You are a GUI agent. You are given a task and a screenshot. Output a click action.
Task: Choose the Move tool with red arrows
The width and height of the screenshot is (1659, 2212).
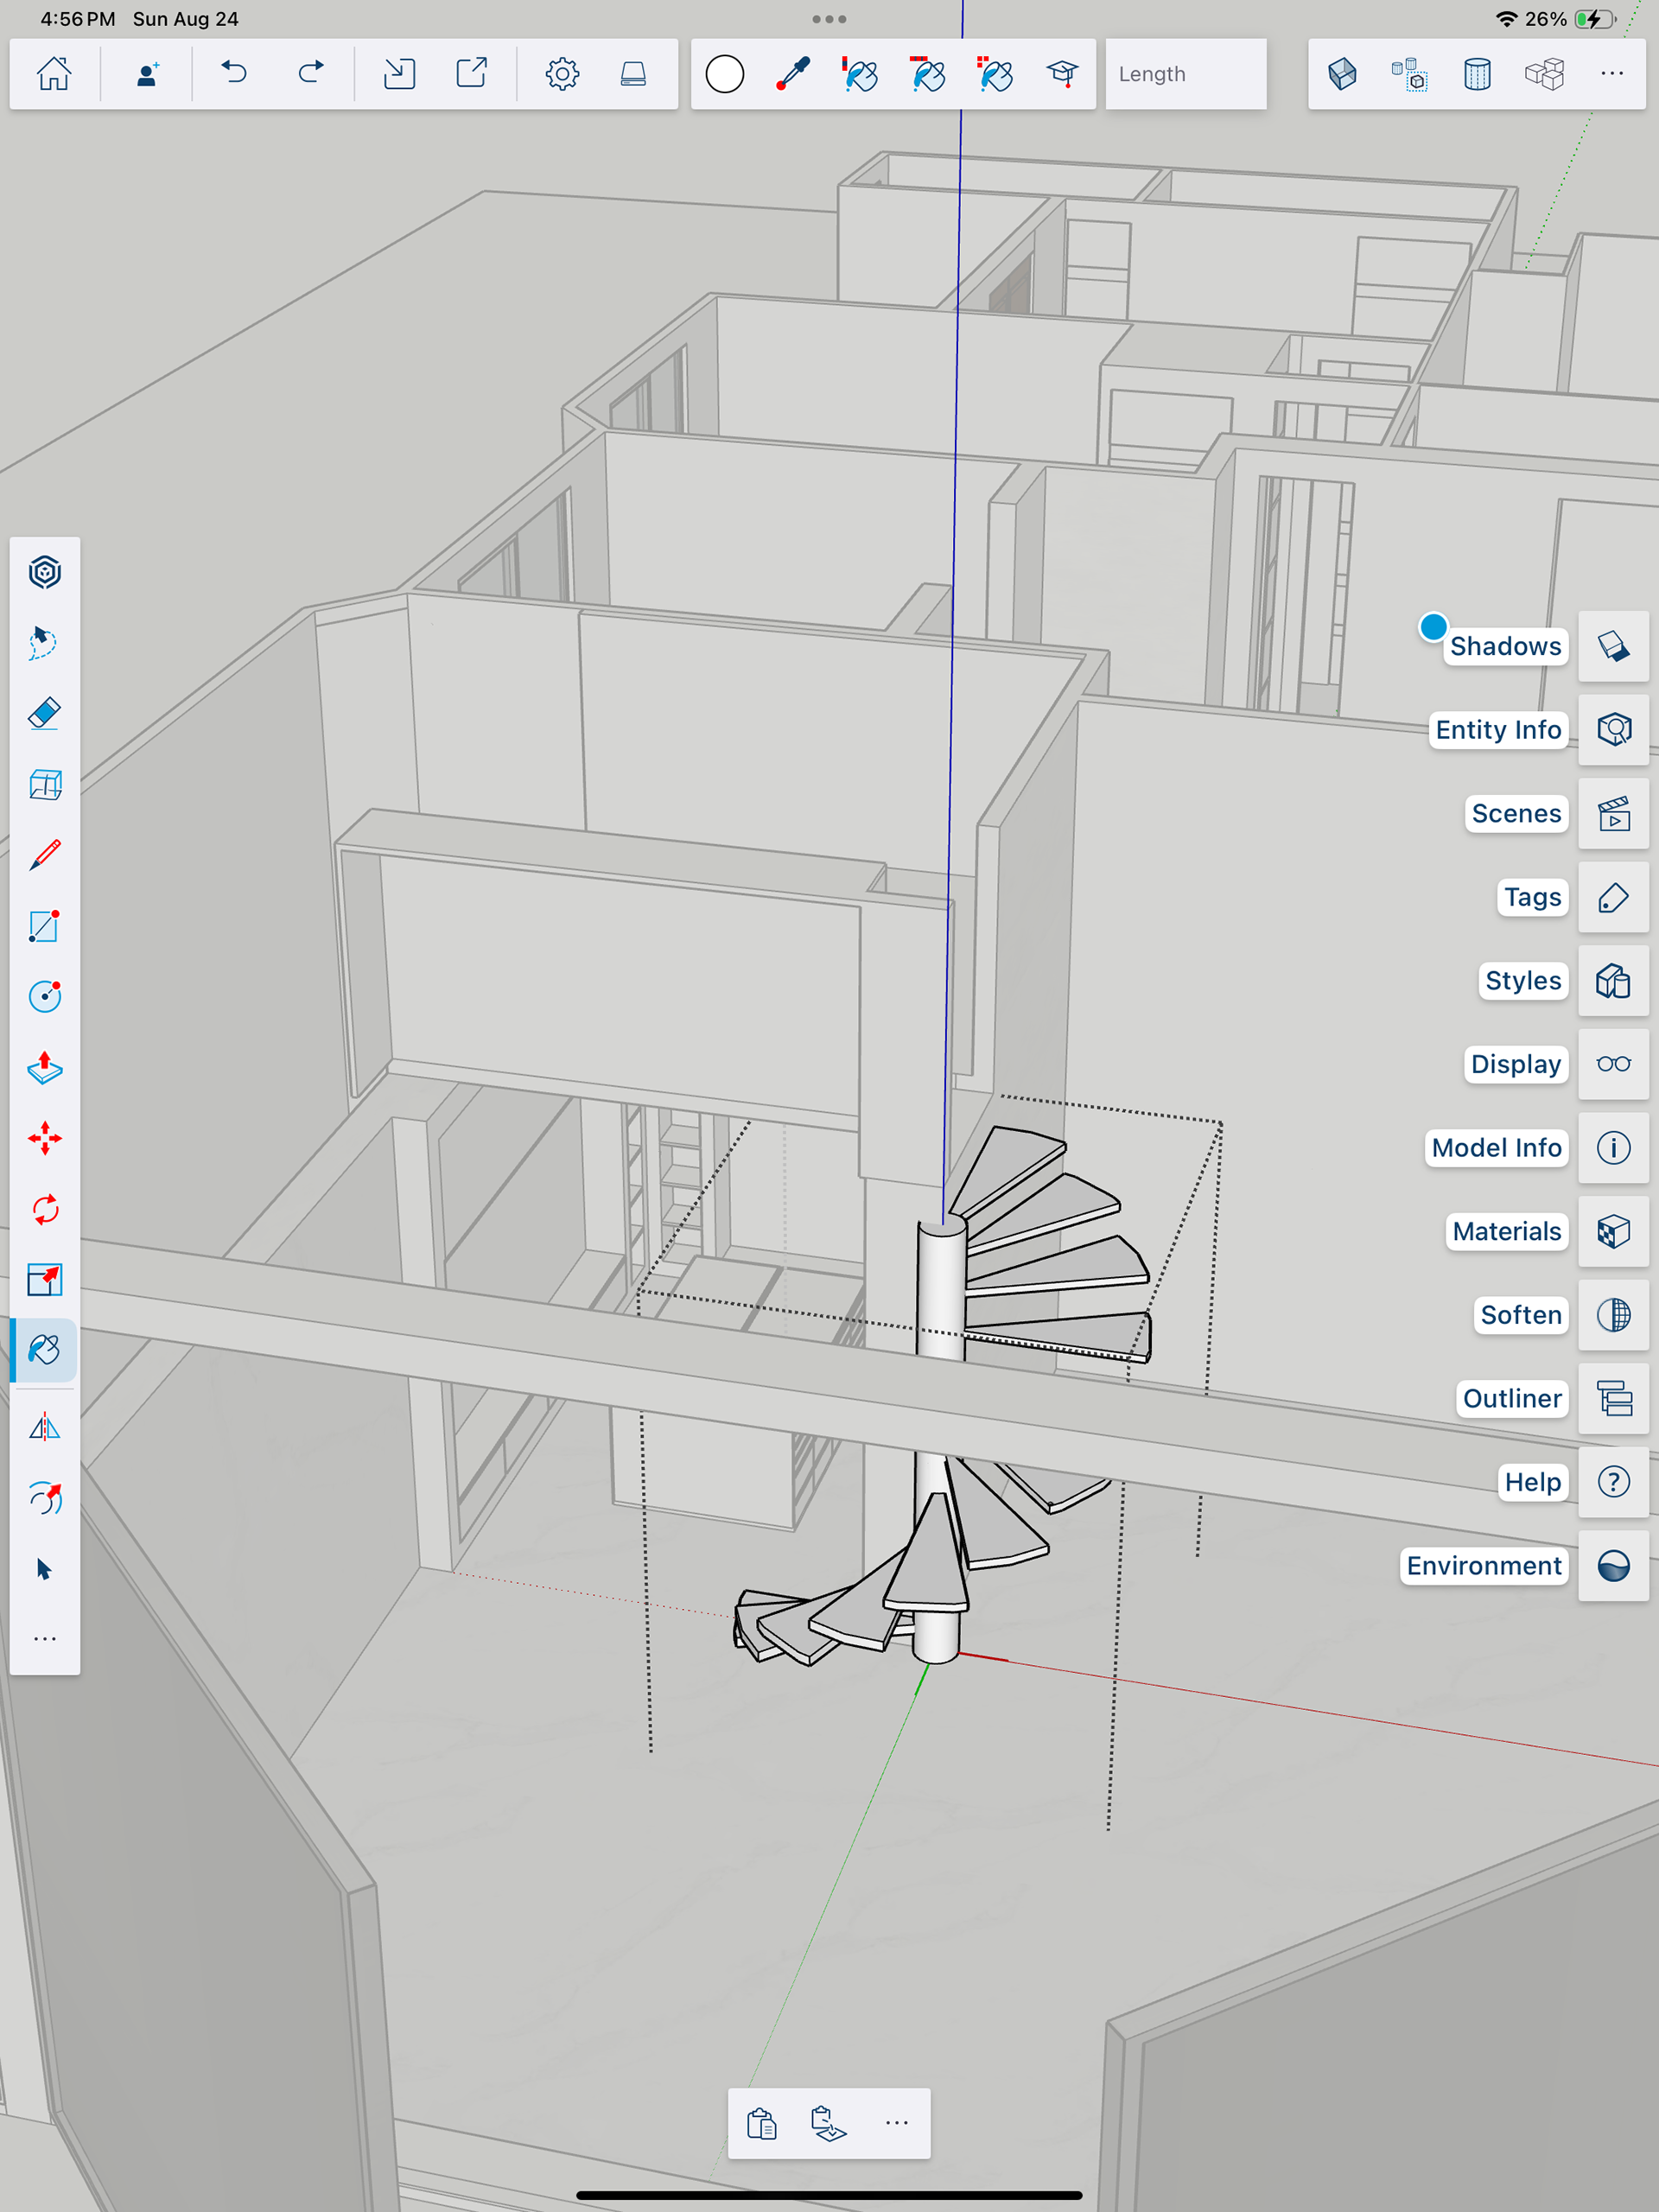click(x=45, y=1138)
